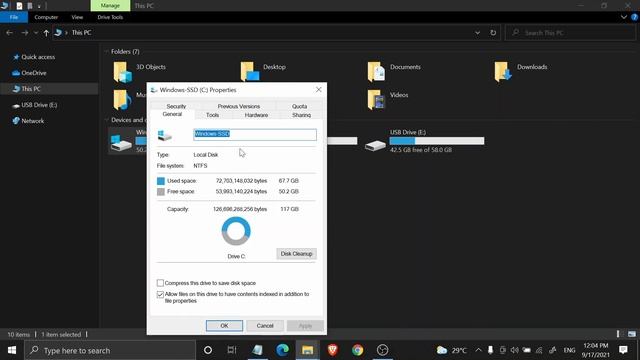Click the Search This PC box
640x360 pixels.
571,33
